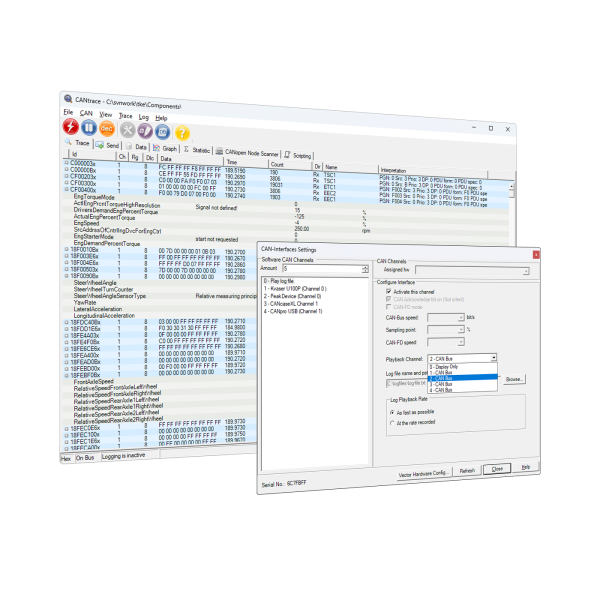Expand the CF00400x message row
This screenshot has width=600, height=600.
[67, 190]
